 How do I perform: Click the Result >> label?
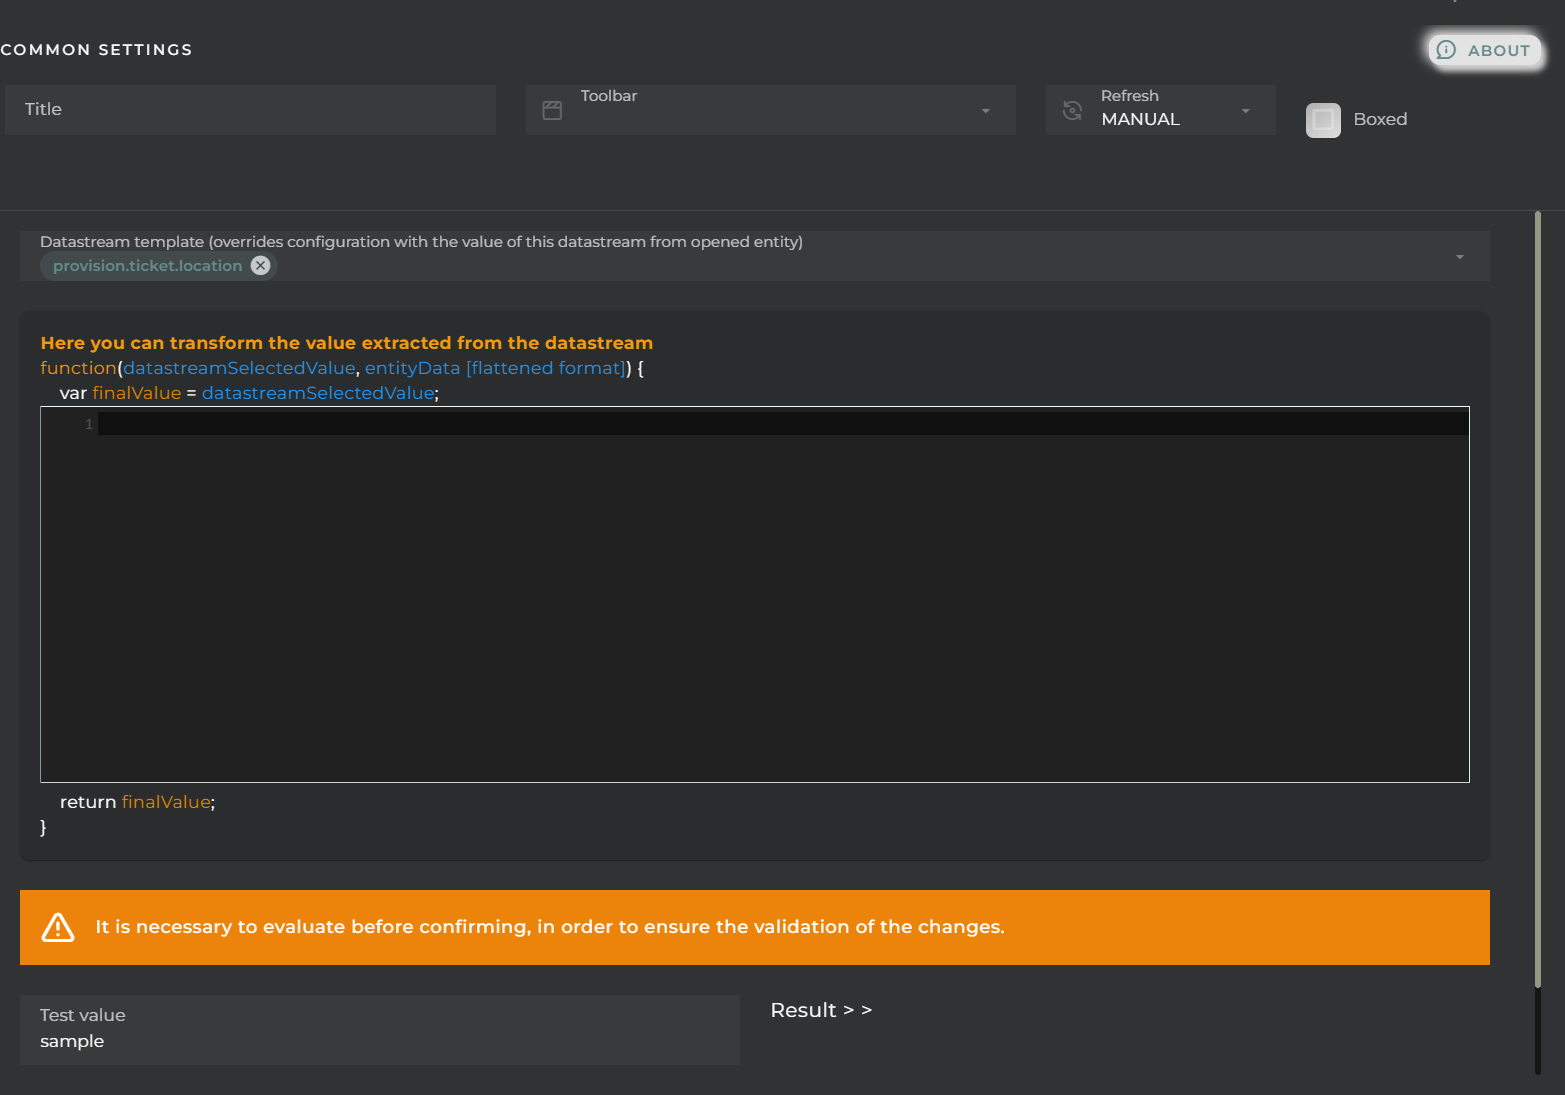pyautogui.click(x=821, y=1010)
